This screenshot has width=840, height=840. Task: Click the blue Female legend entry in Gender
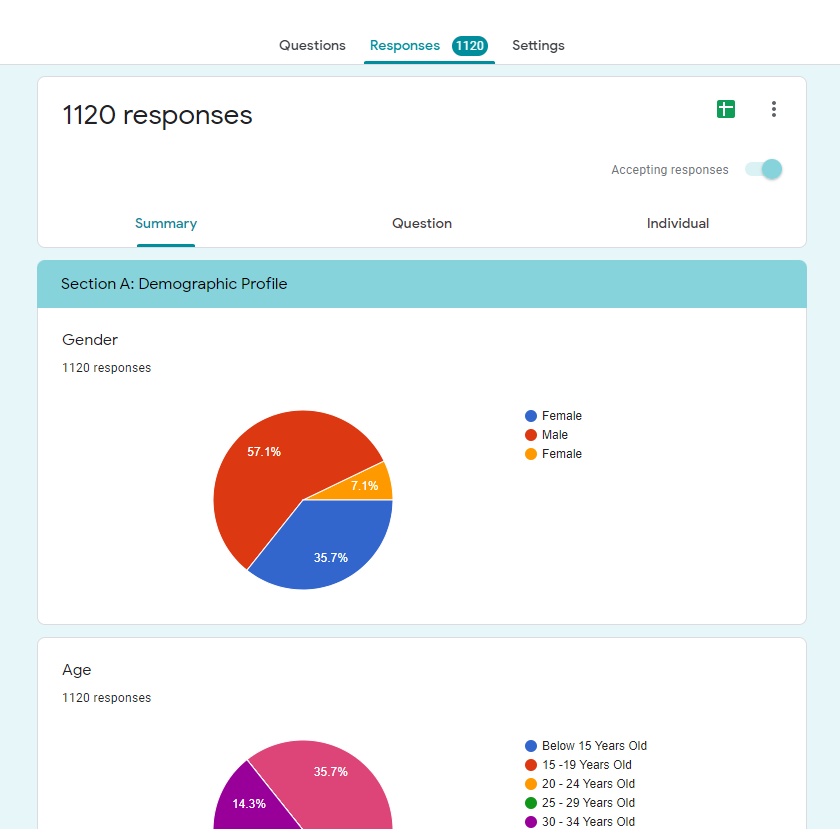coord(560,416)
